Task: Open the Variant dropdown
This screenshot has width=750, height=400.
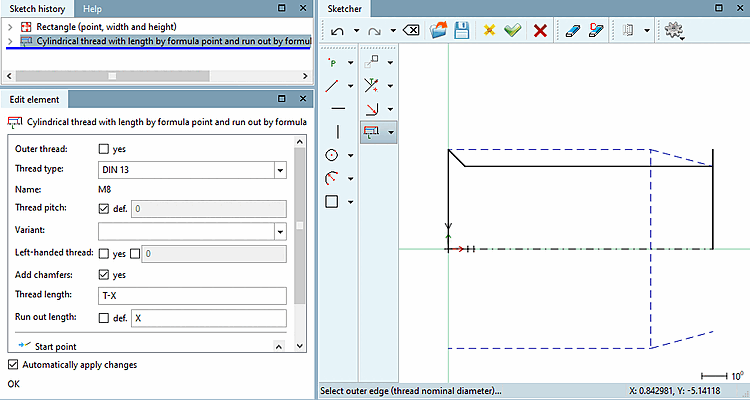Action: click(x=280, y=232)
